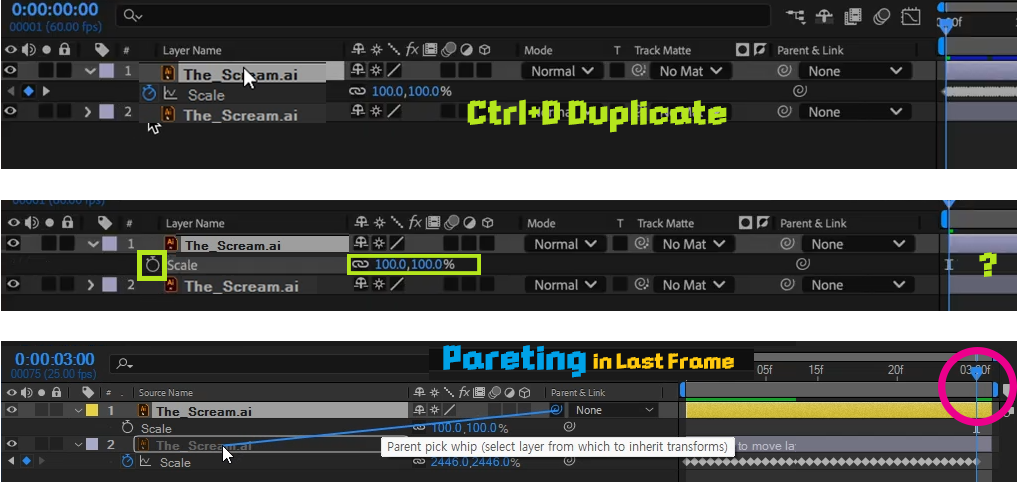This screenshot has height=482, width=1017.
Task: Click Layer Name column header in top timeline
Action: click(192, 50)
